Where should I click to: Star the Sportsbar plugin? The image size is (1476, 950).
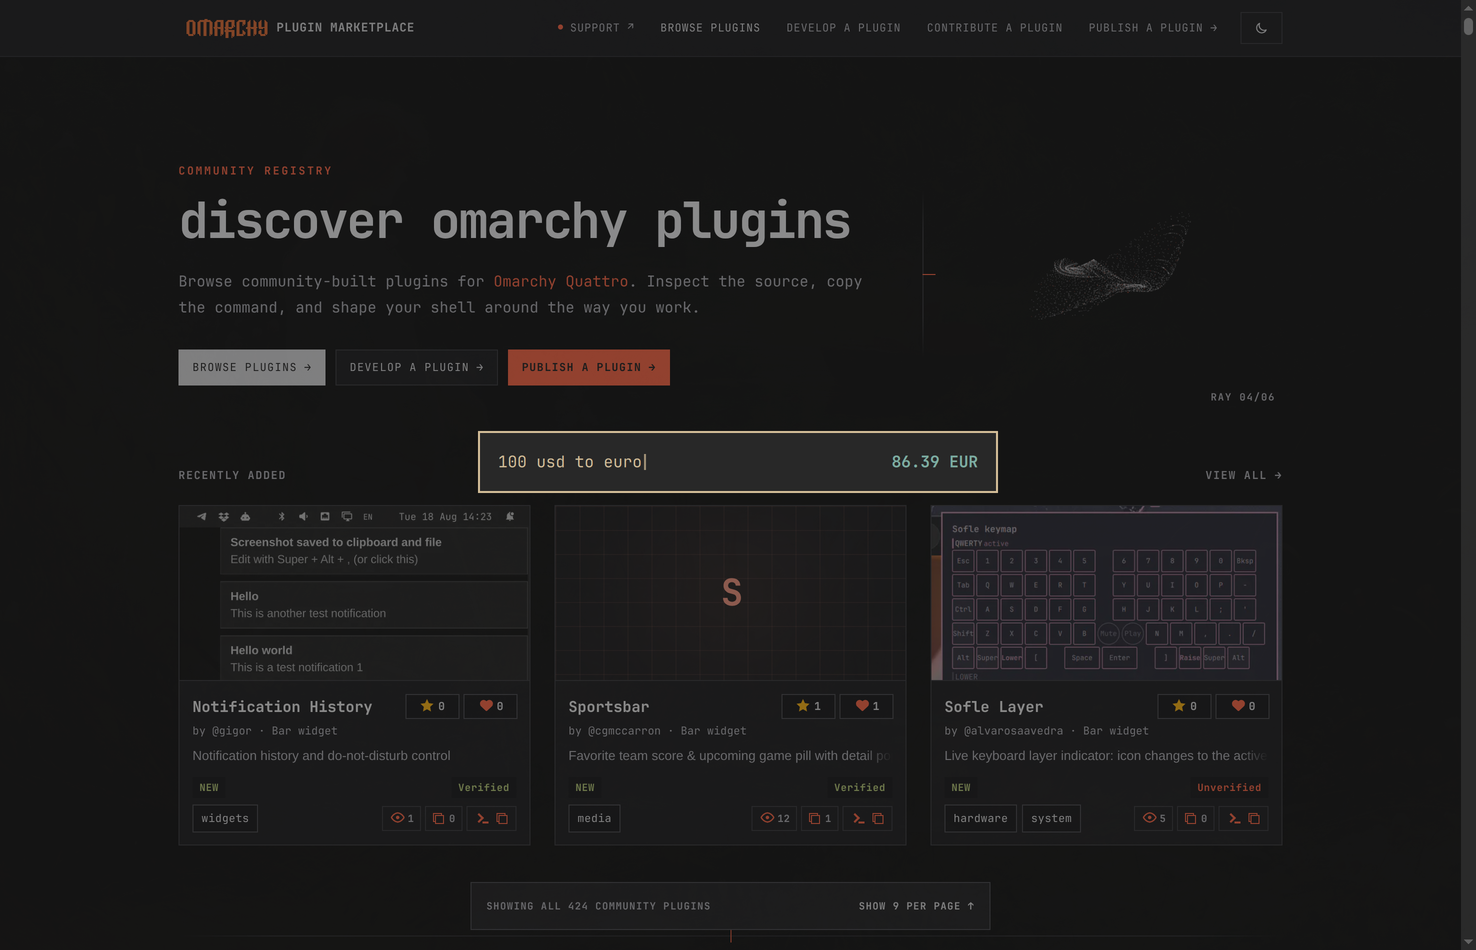(808, 706)
